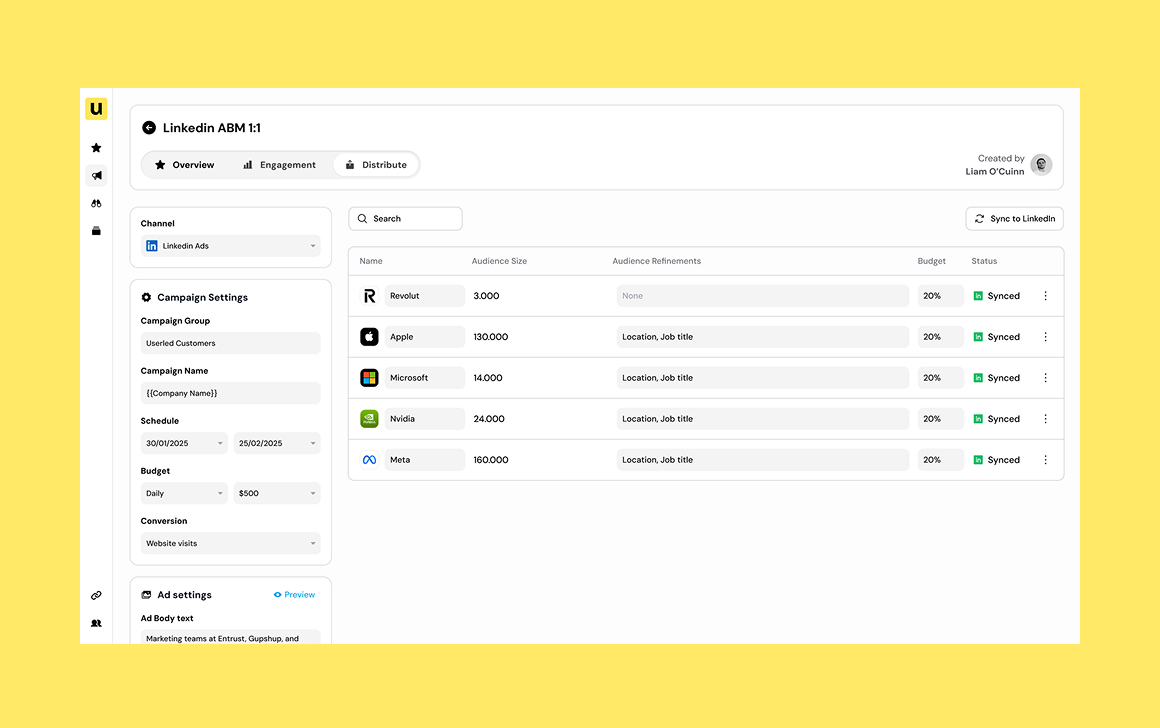This screenshot has width=1160, height=728.
Task: Click the creator avatar of Liam O'Cuinn
Action: click(x=1041, y=164)
